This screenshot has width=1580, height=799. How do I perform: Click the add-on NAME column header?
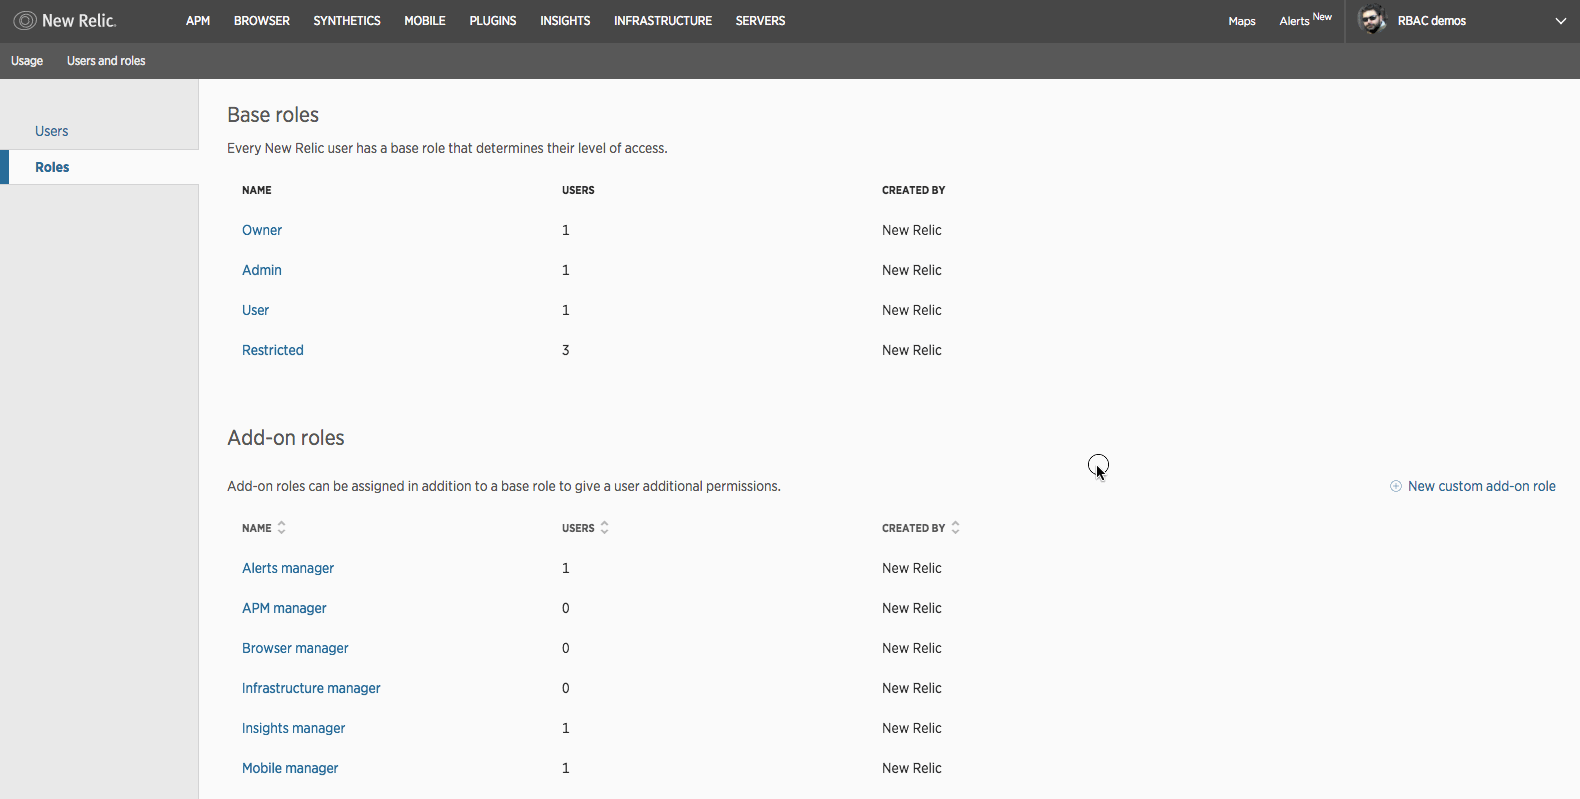(257, 528)
